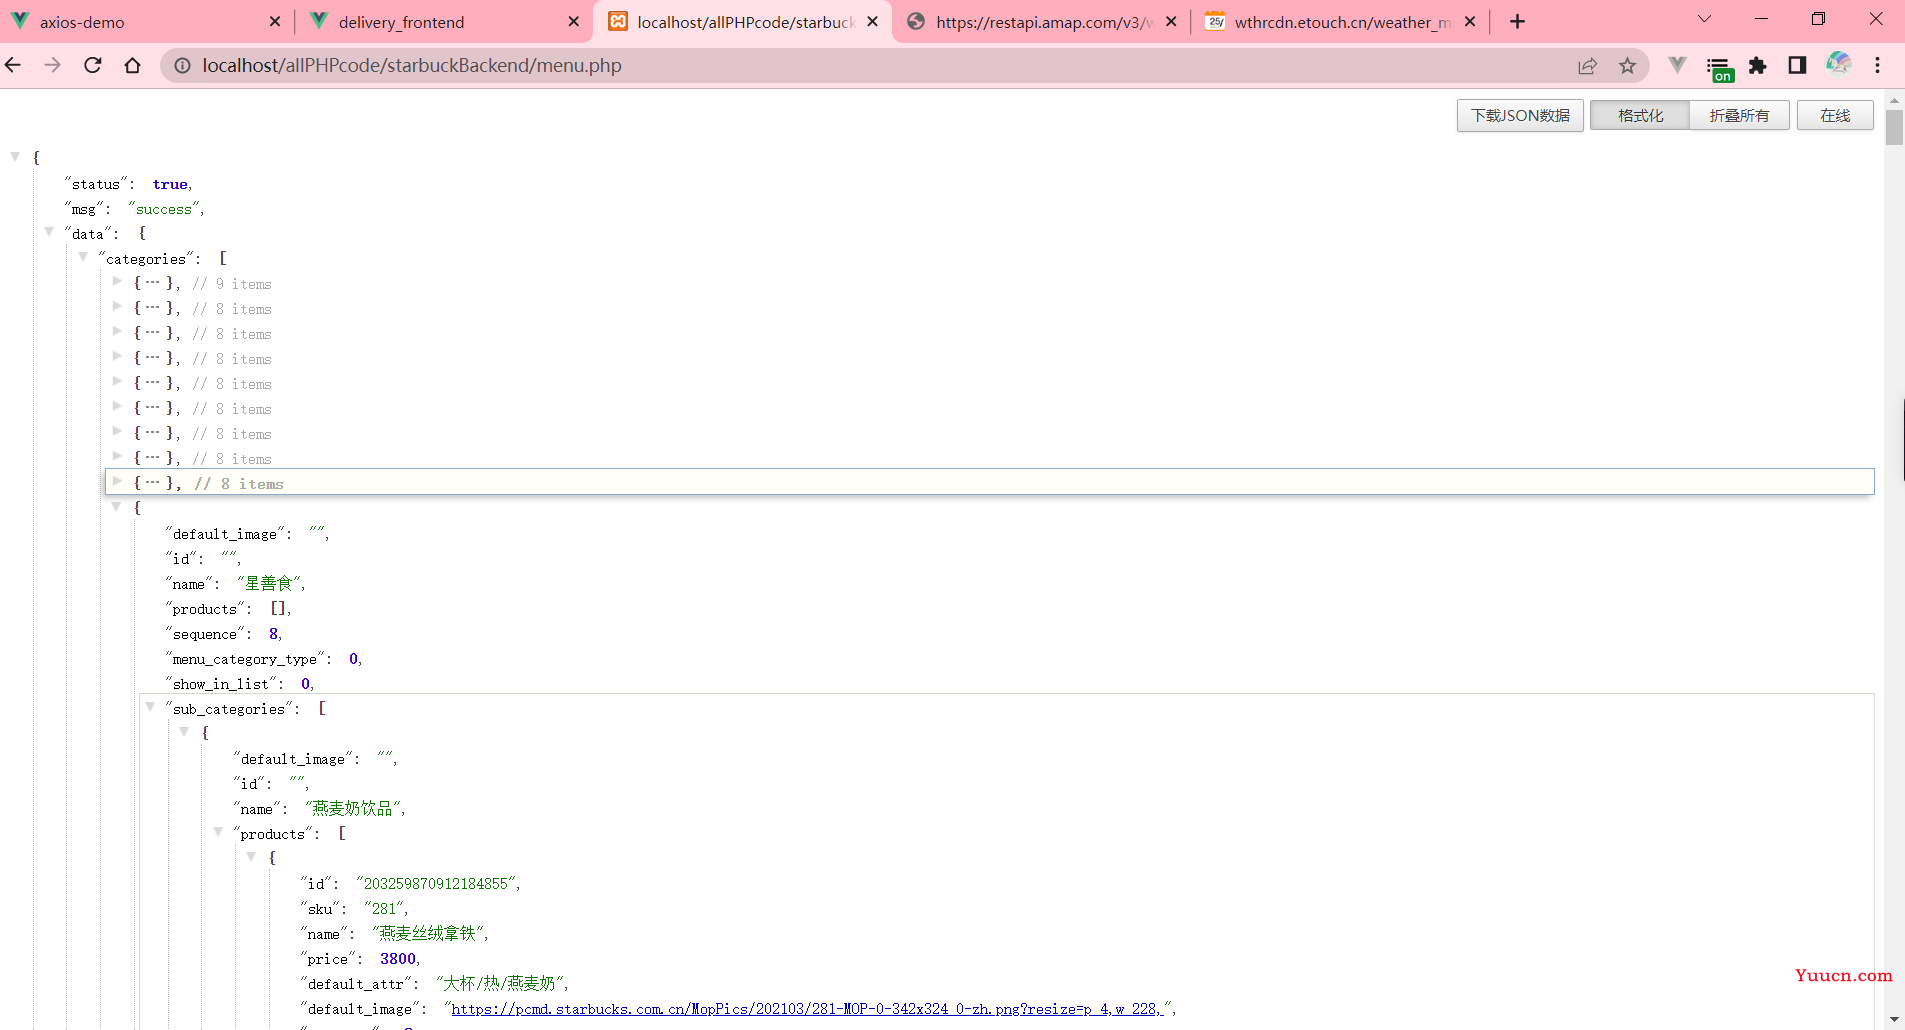The image size is (1905, 1030).
Task: Open the Extensions puzzle-piece menu
Action: point(1757,66)
